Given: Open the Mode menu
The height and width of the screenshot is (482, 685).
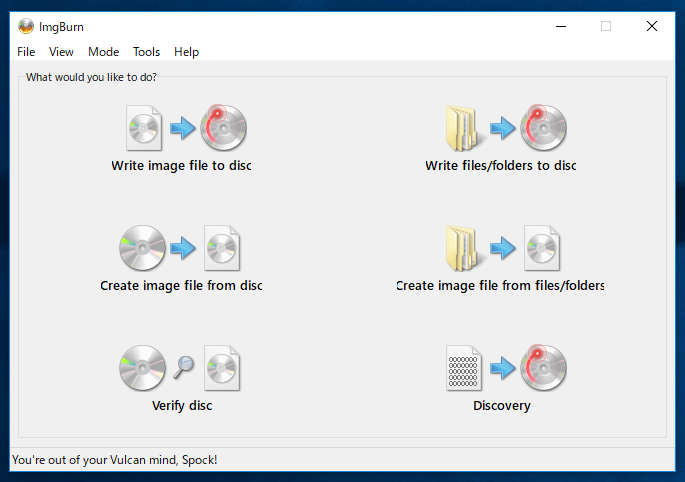Looking at the screenshot, I should (104, 52).
